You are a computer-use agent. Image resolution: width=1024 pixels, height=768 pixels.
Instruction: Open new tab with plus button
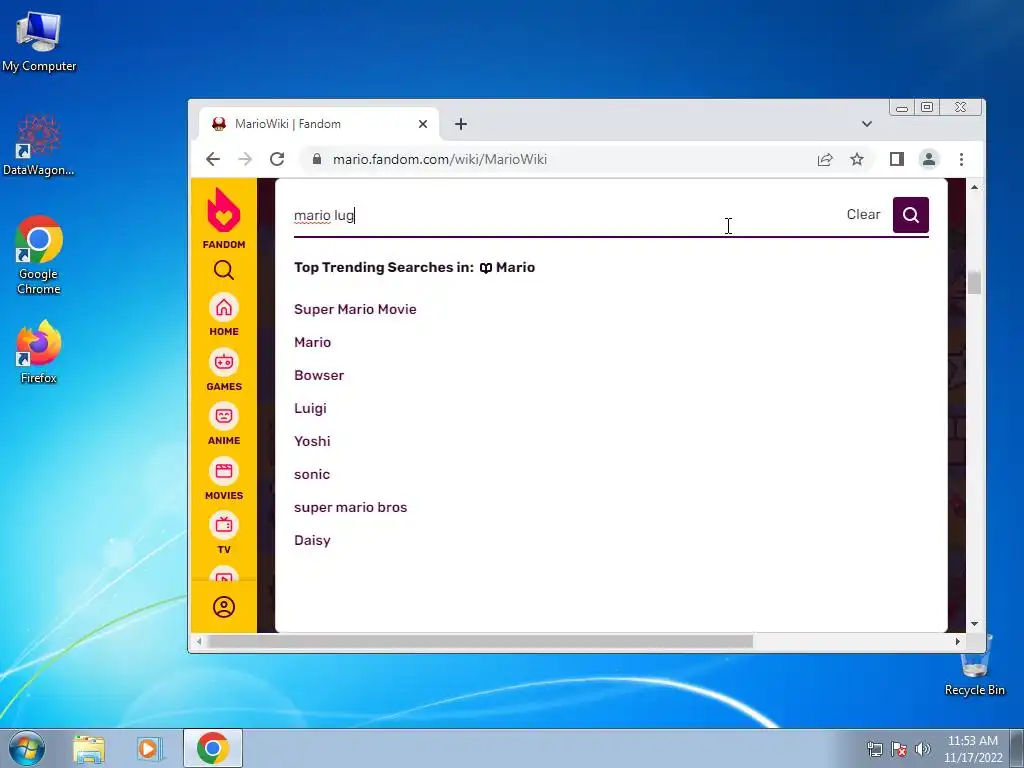[x=460, y=124]
